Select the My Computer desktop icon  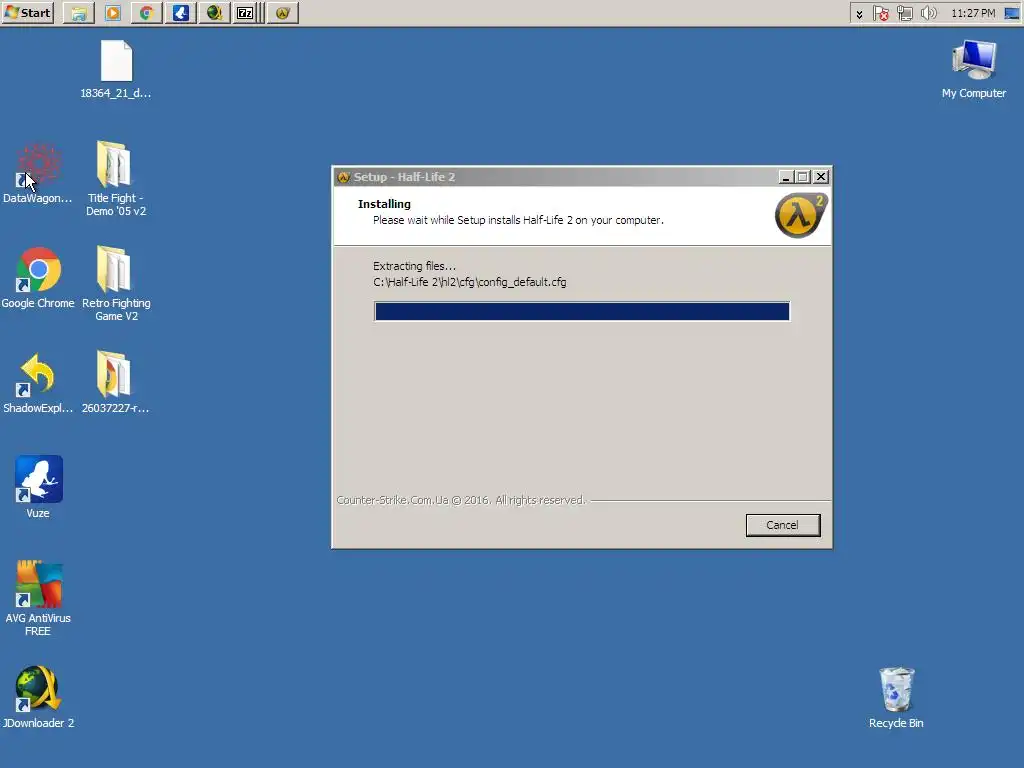974,70
